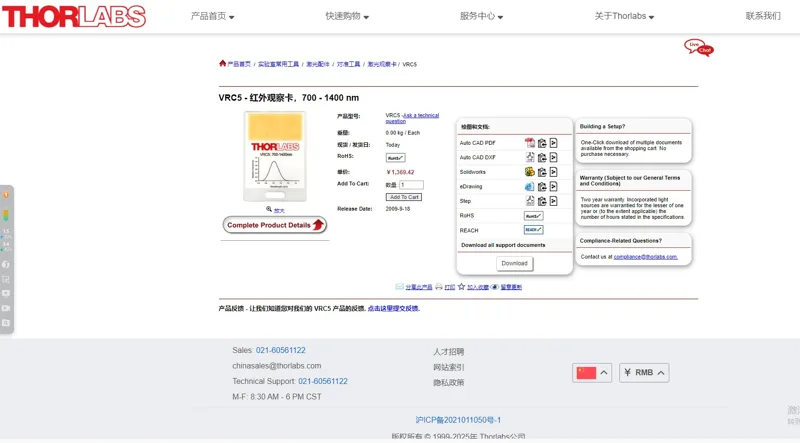Click the 放大 enlarge link
This screenshot has height=443, width=800.
pyautogui.click(x=279, y=210)
